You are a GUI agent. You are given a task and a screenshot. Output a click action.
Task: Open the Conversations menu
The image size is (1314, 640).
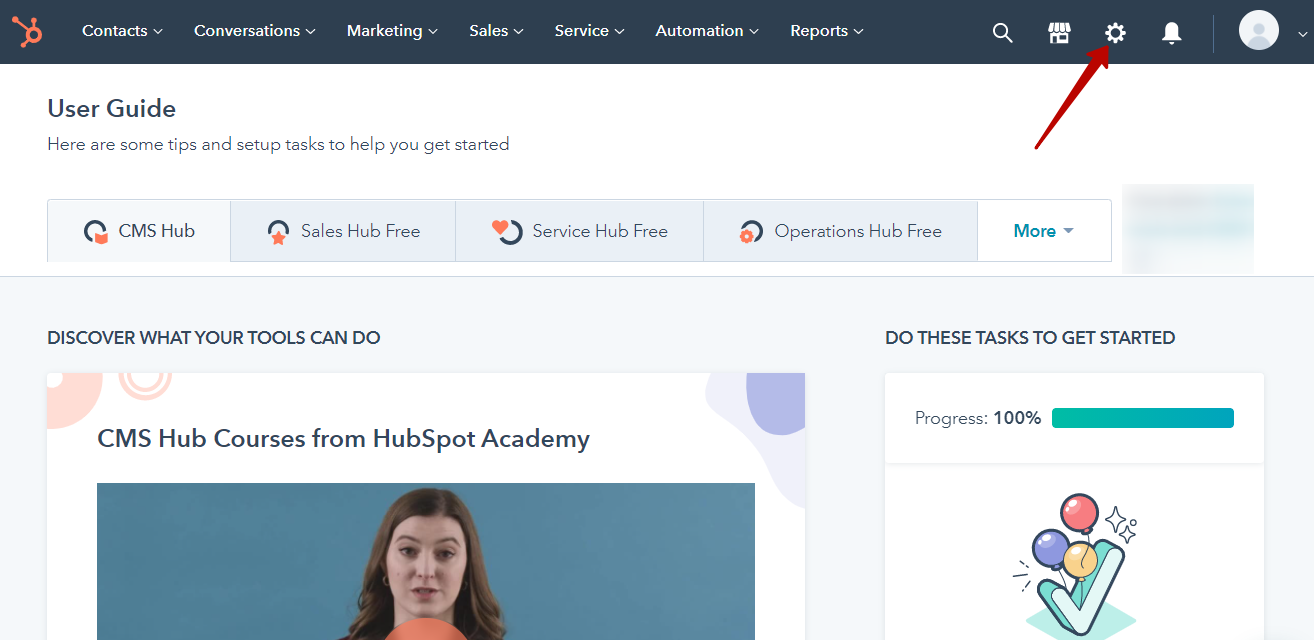tap(255, 31)
